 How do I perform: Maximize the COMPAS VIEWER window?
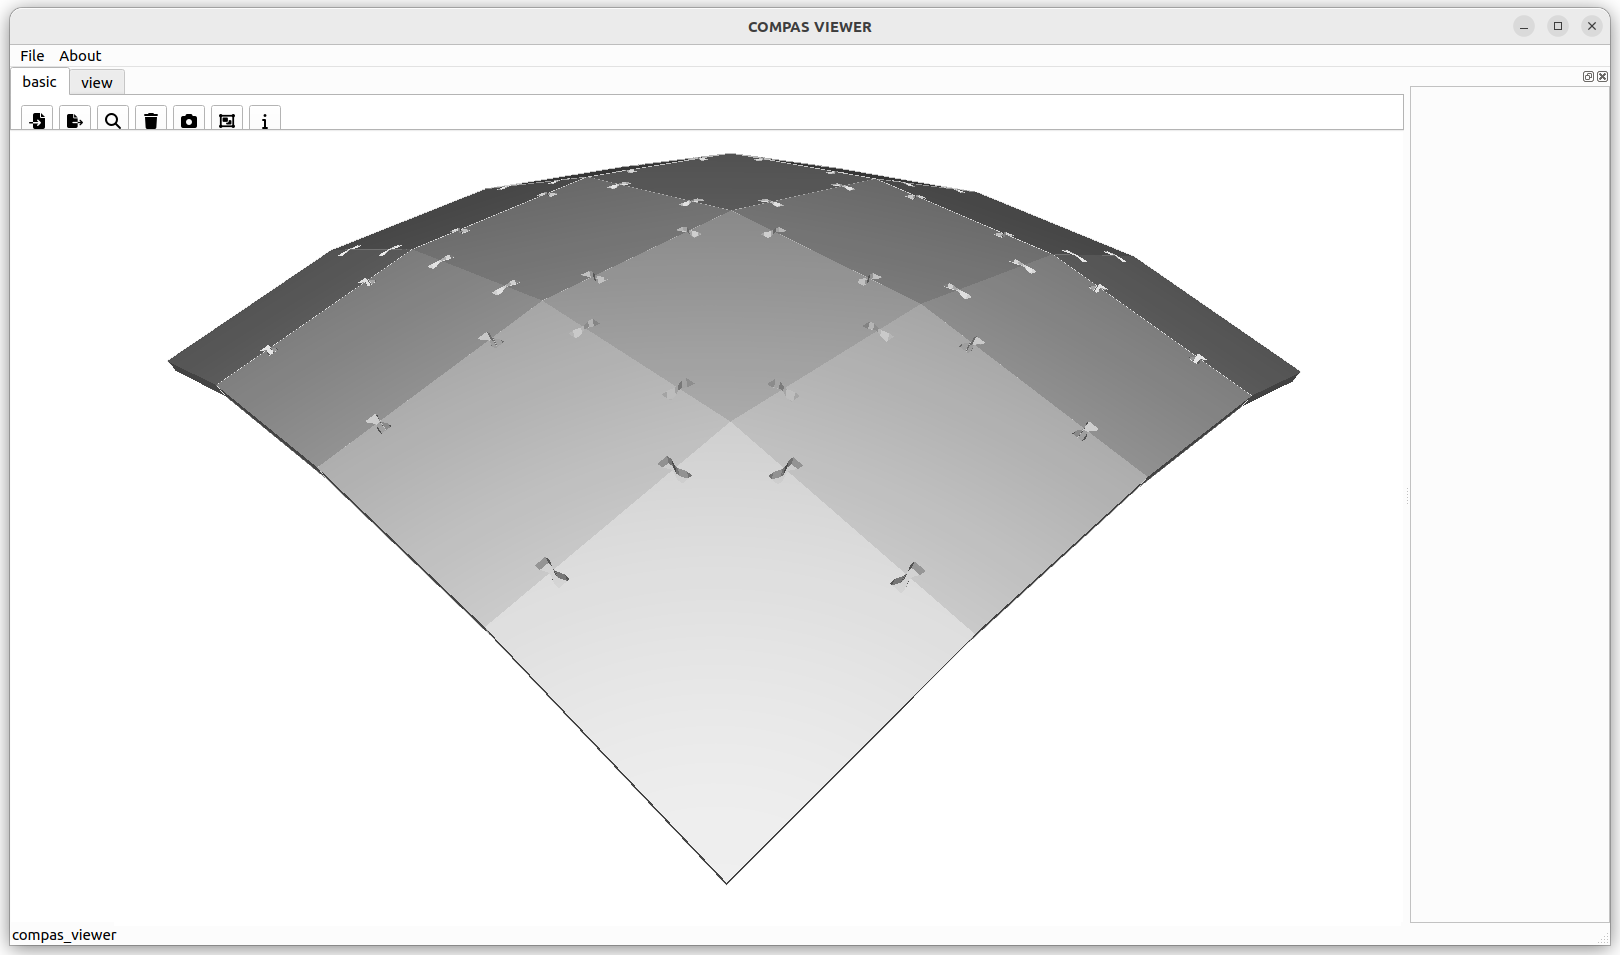click(x=1558, y=27)
